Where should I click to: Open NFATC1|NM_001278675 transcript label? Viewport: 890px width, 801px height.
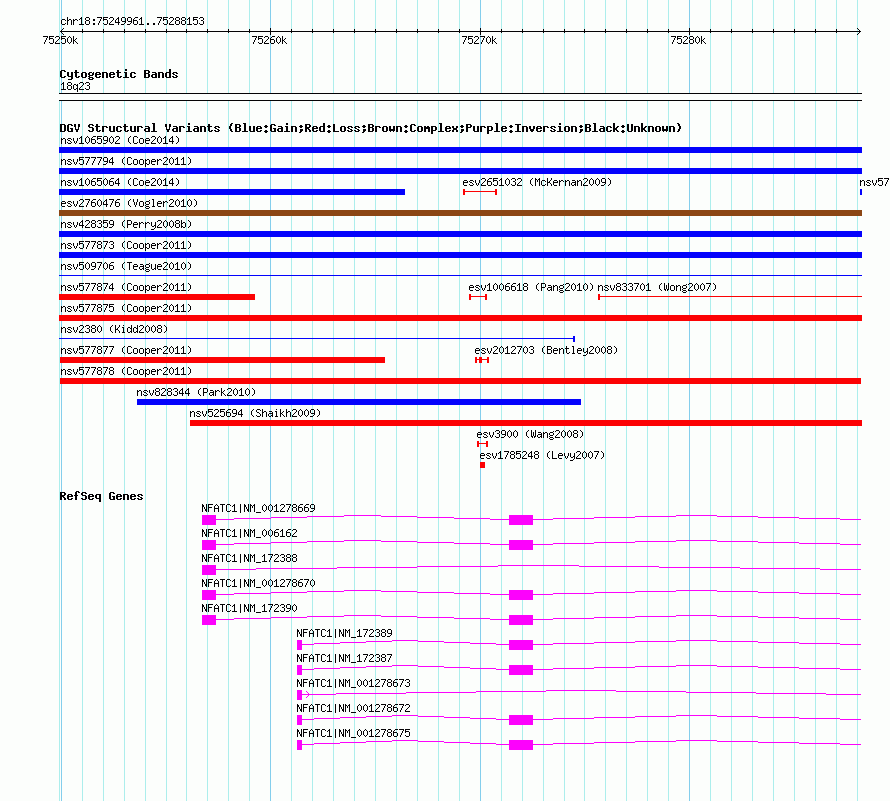click(354, 733)
